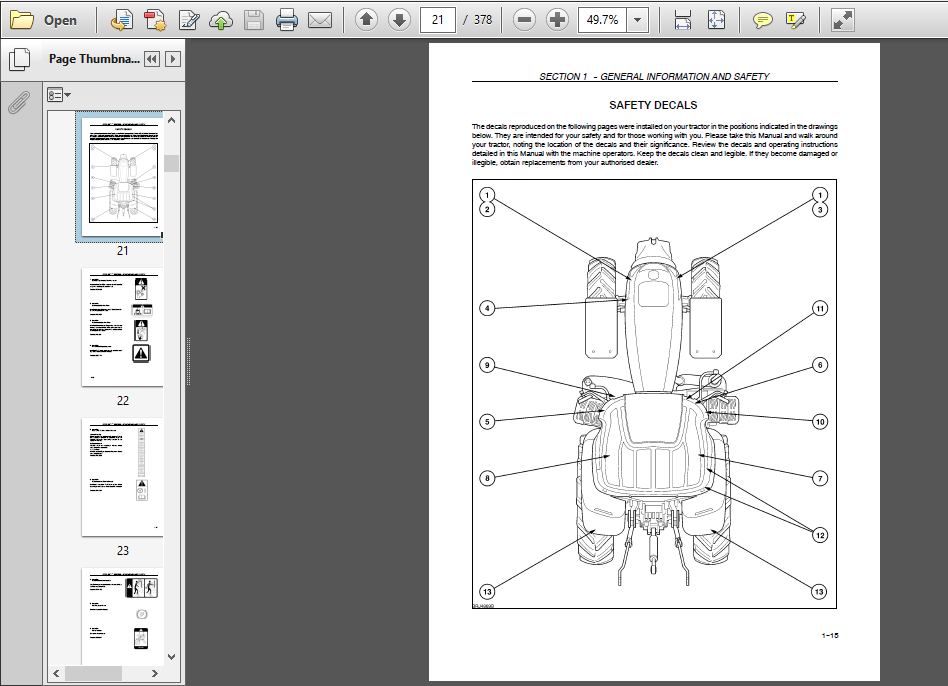Screen dimensions: 948x686
Task: Convert file to PDF icon
Action: point(122,20)
